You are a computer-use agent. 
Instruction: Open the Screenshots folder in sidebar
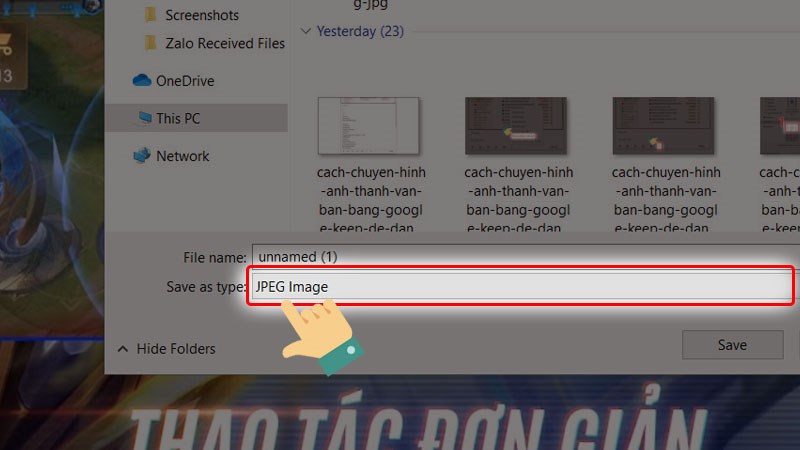pyautogui.click(x=202, y=15)
